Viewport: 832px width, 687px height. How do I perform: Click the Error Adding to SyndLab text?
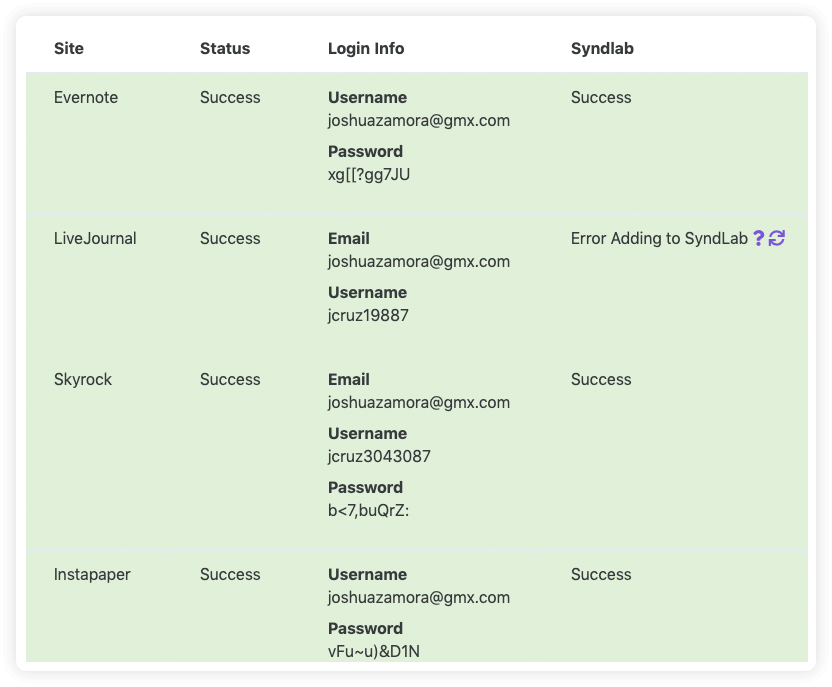659,238
